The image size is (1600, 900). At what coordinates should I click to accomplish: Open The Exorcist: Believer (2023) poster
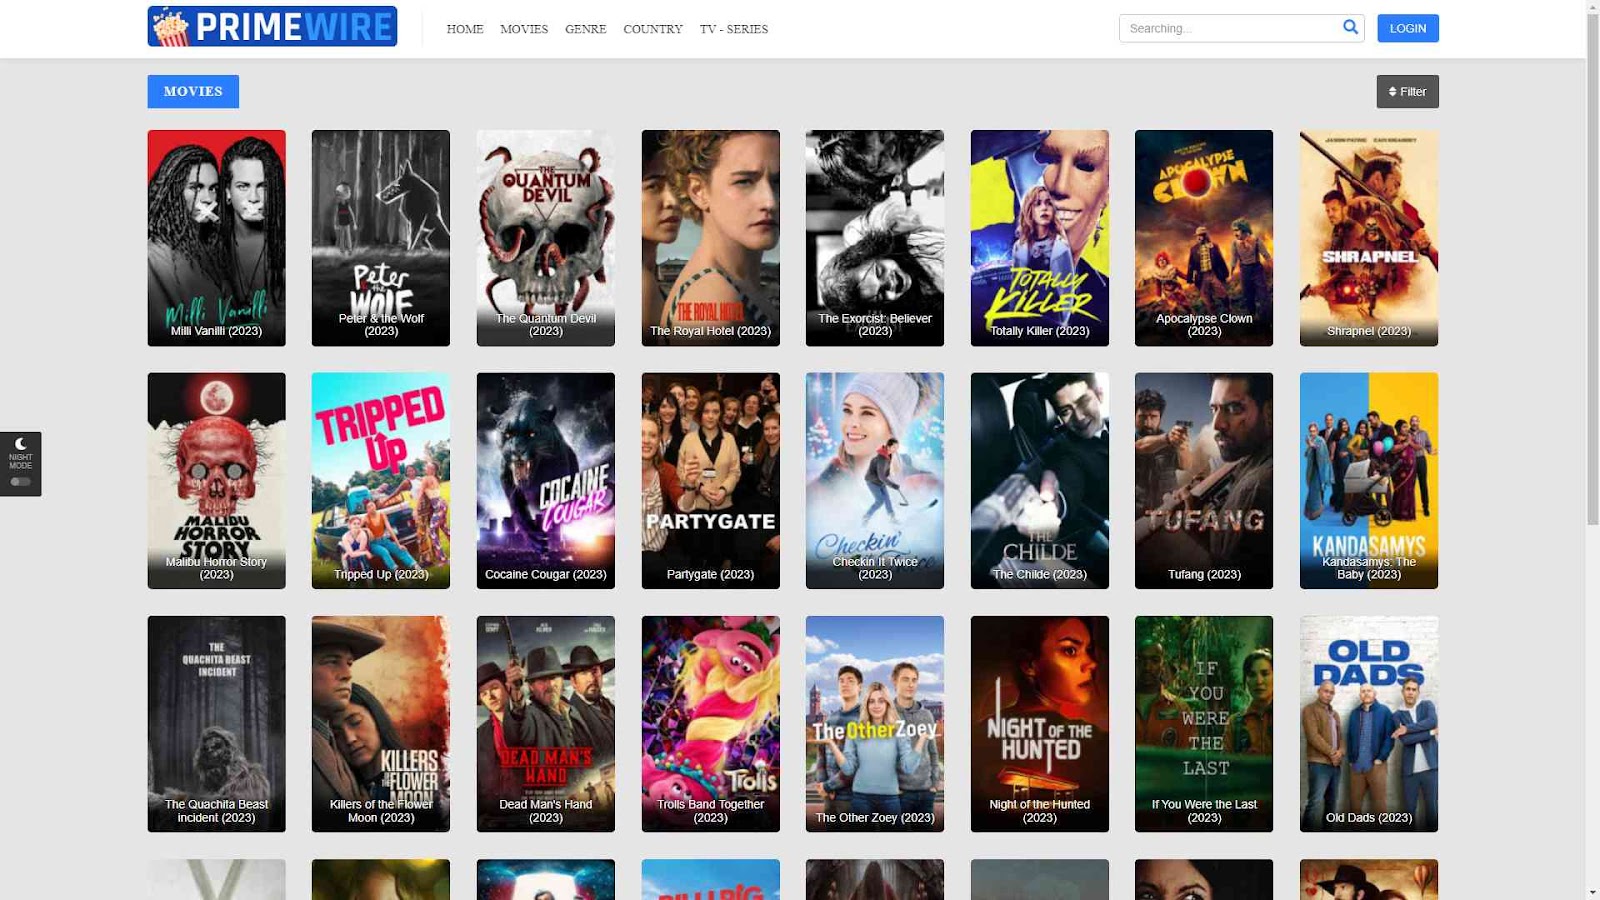[x=875, y=238]
